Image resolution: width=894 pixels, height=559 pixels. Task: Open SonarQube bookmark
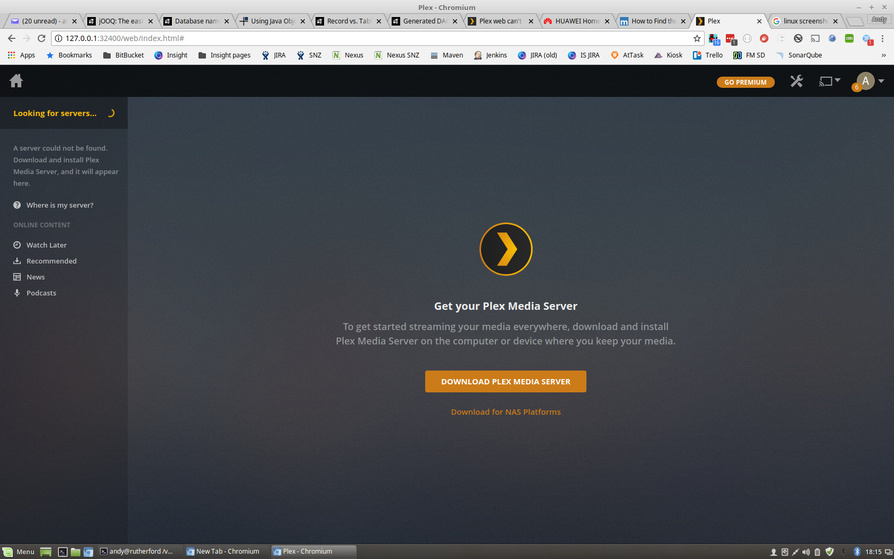[x=799, y=55]
